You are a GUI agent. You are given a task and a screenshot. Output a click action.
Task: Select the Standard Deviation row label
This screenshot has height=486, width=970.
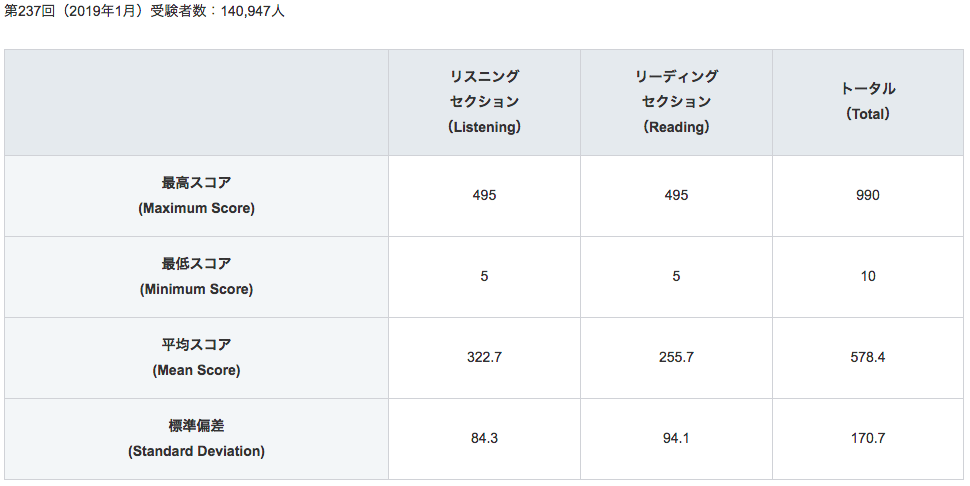(x=197, y=438)
